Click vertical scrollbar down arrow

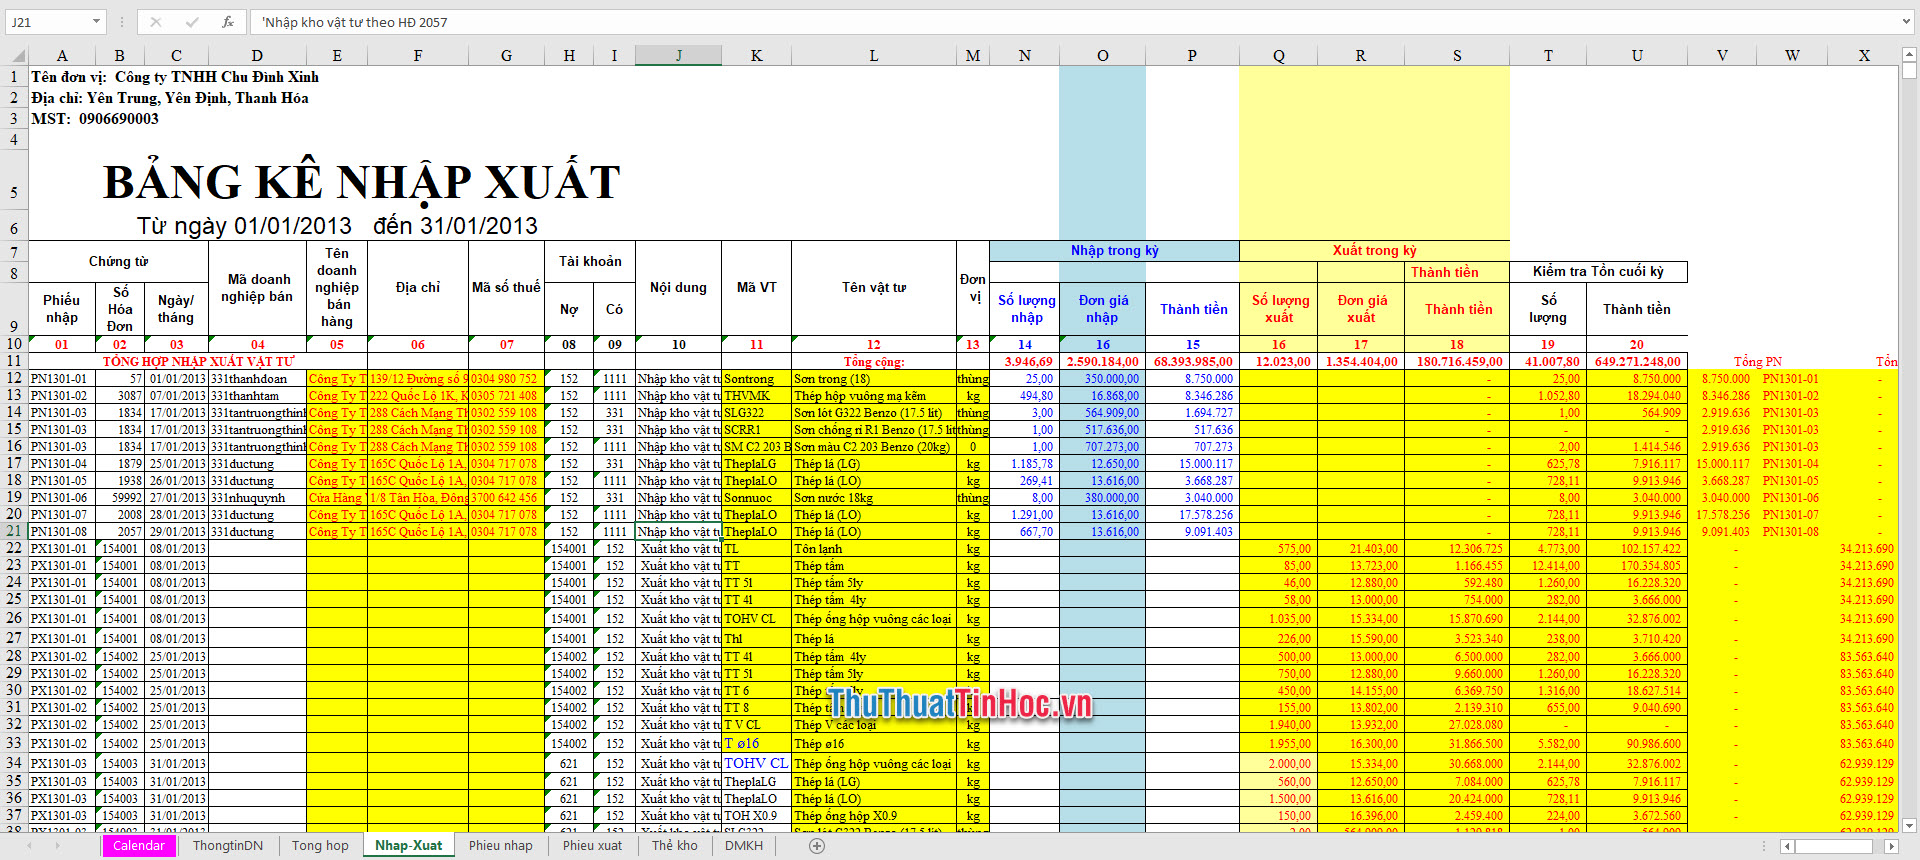click(x=1909, y=826)
